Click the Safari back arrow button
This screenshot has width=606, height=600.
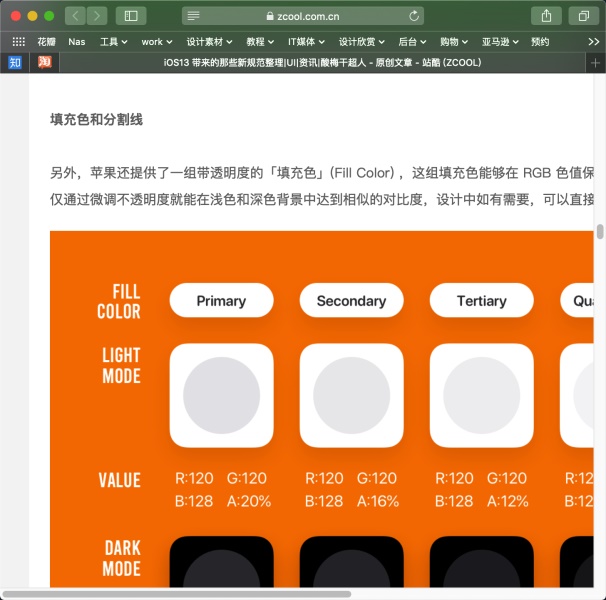[x=75, y=16]
